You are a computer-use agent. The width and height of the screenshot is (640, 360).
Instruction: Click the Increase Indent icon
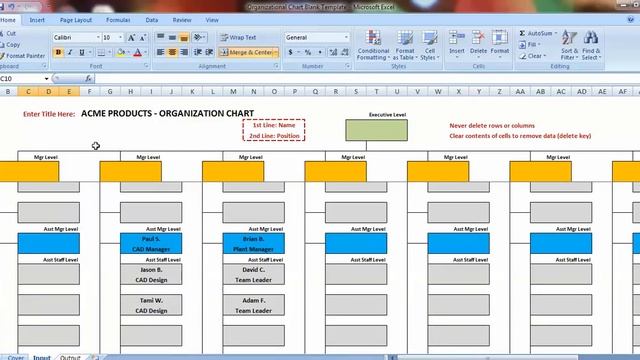[209, 52]
